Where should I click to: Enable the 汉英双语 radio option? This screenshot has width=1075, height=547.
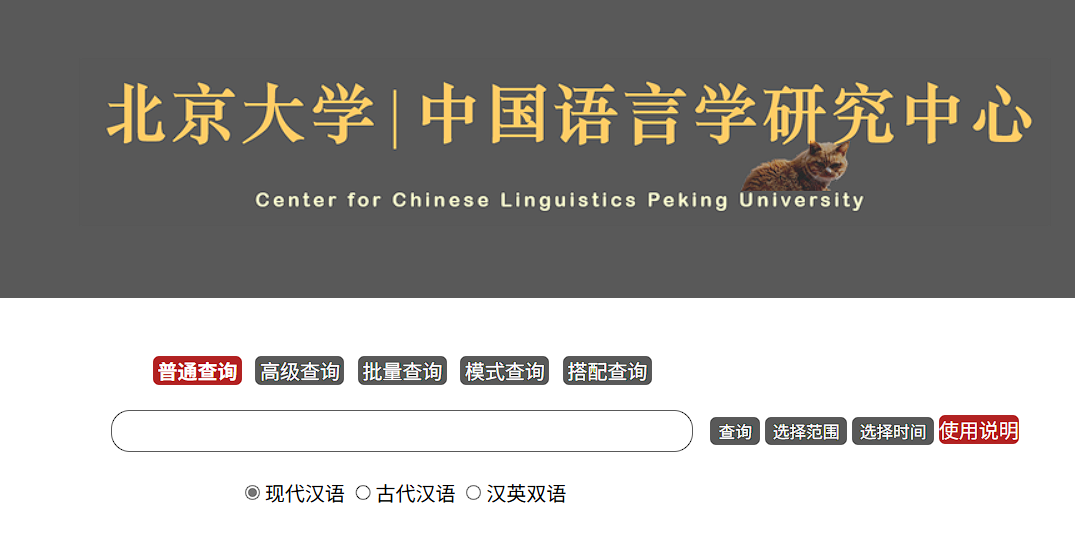474,493
